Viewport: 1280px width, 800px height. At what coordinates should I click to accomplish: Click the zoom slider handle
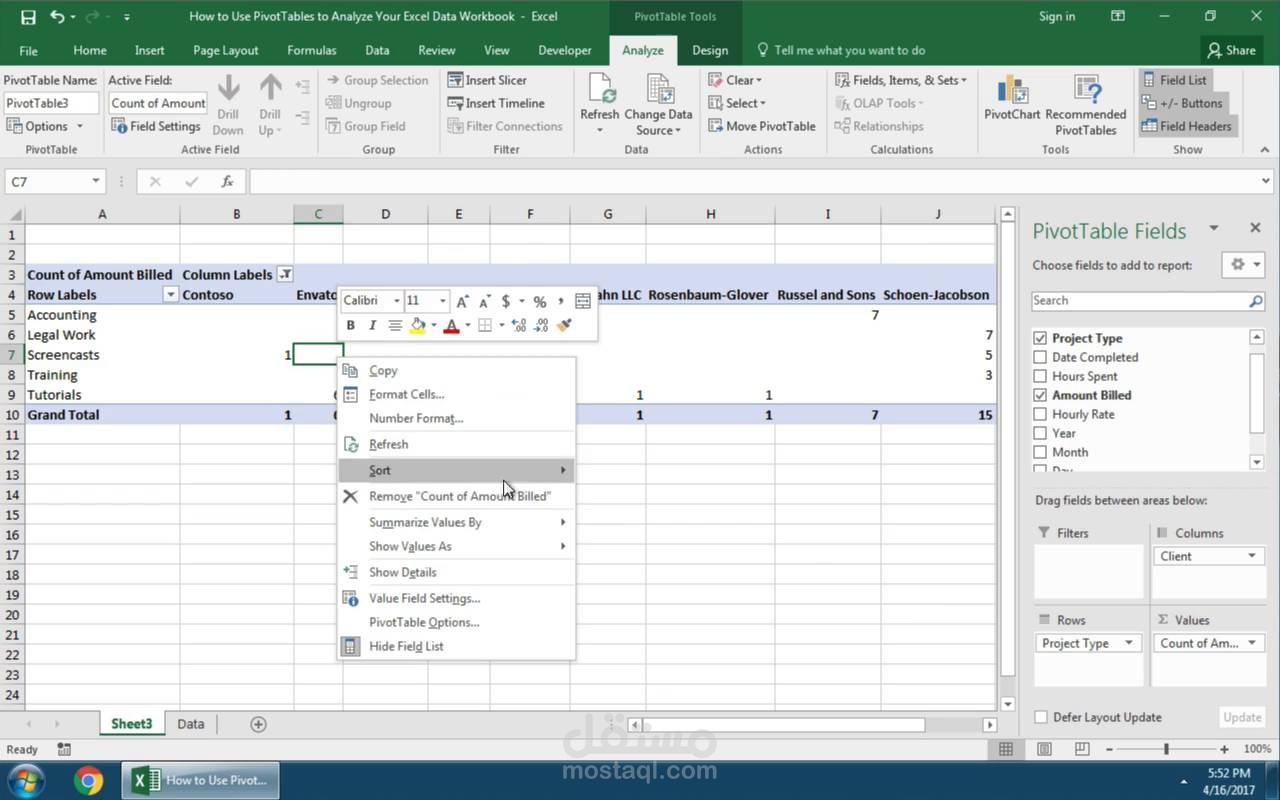(1166, 749)
